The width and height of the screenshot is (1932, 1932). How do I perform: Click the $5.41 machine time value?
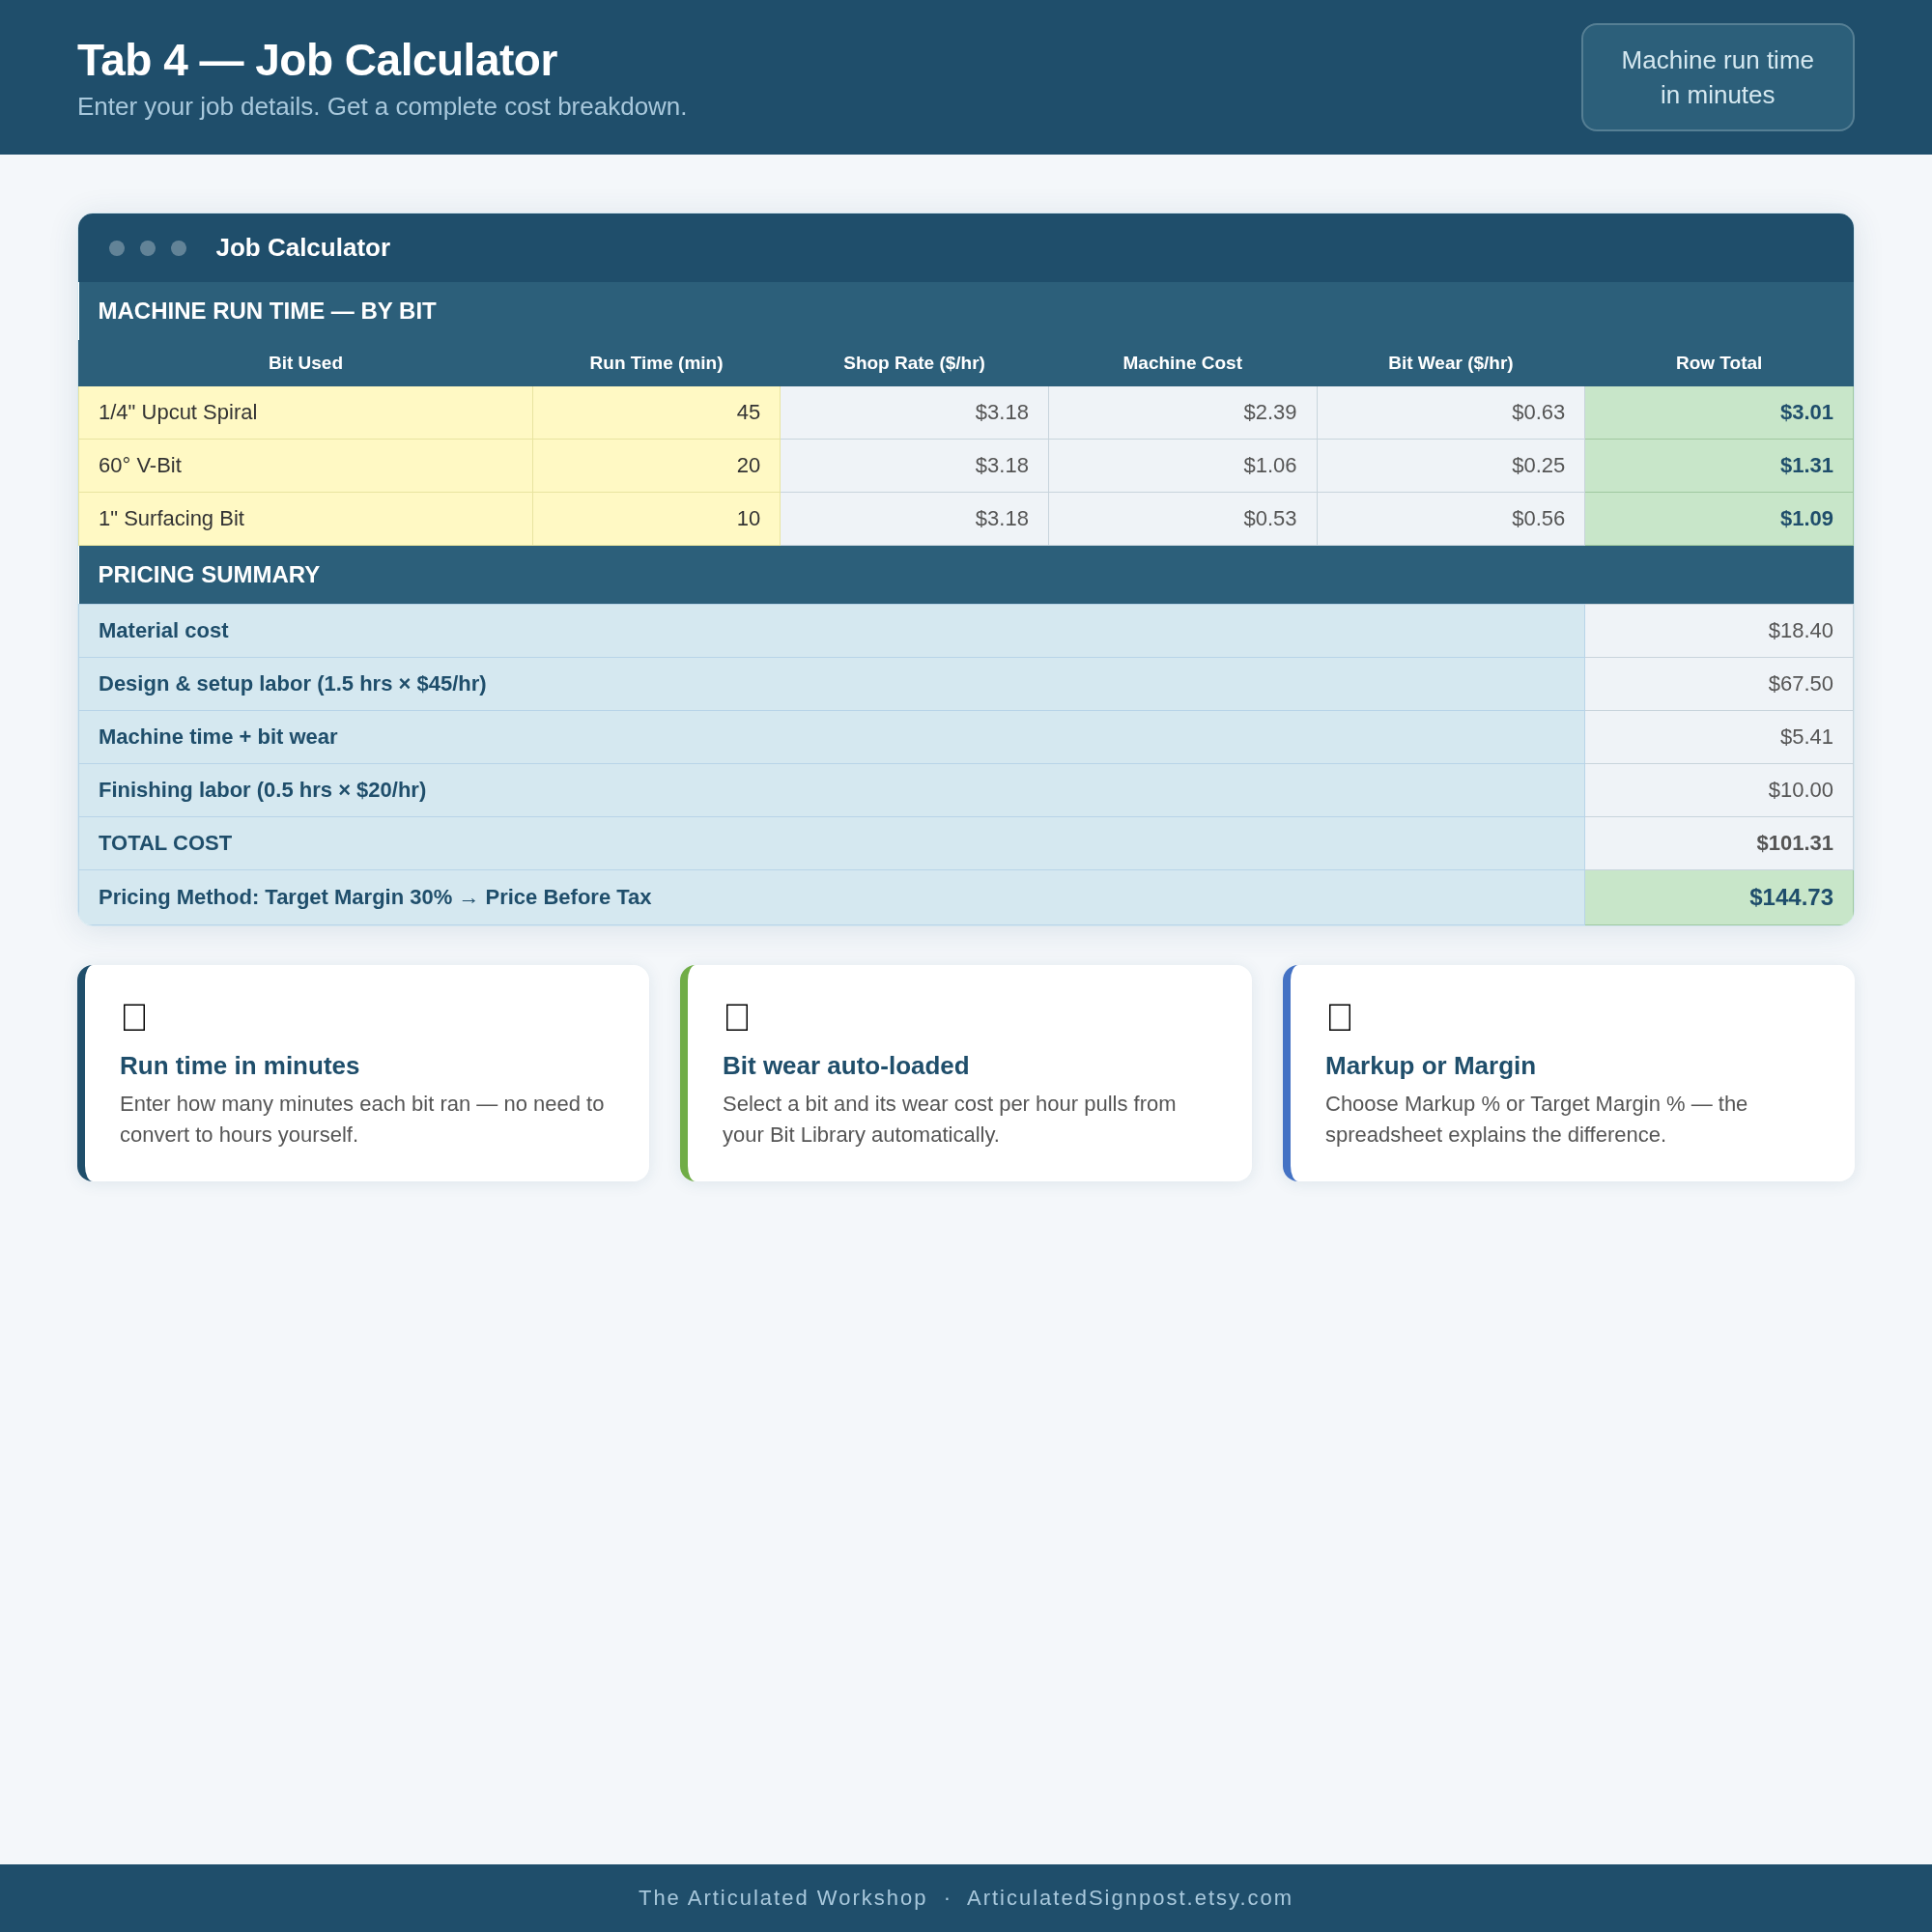tap(1719, 737)
